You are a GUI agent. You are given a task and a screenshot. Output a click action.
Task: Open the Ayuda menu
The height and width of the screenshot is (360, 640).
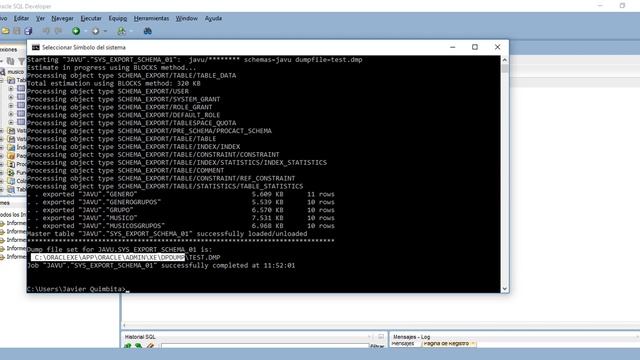pyautogui.click(x=213, y=18)
